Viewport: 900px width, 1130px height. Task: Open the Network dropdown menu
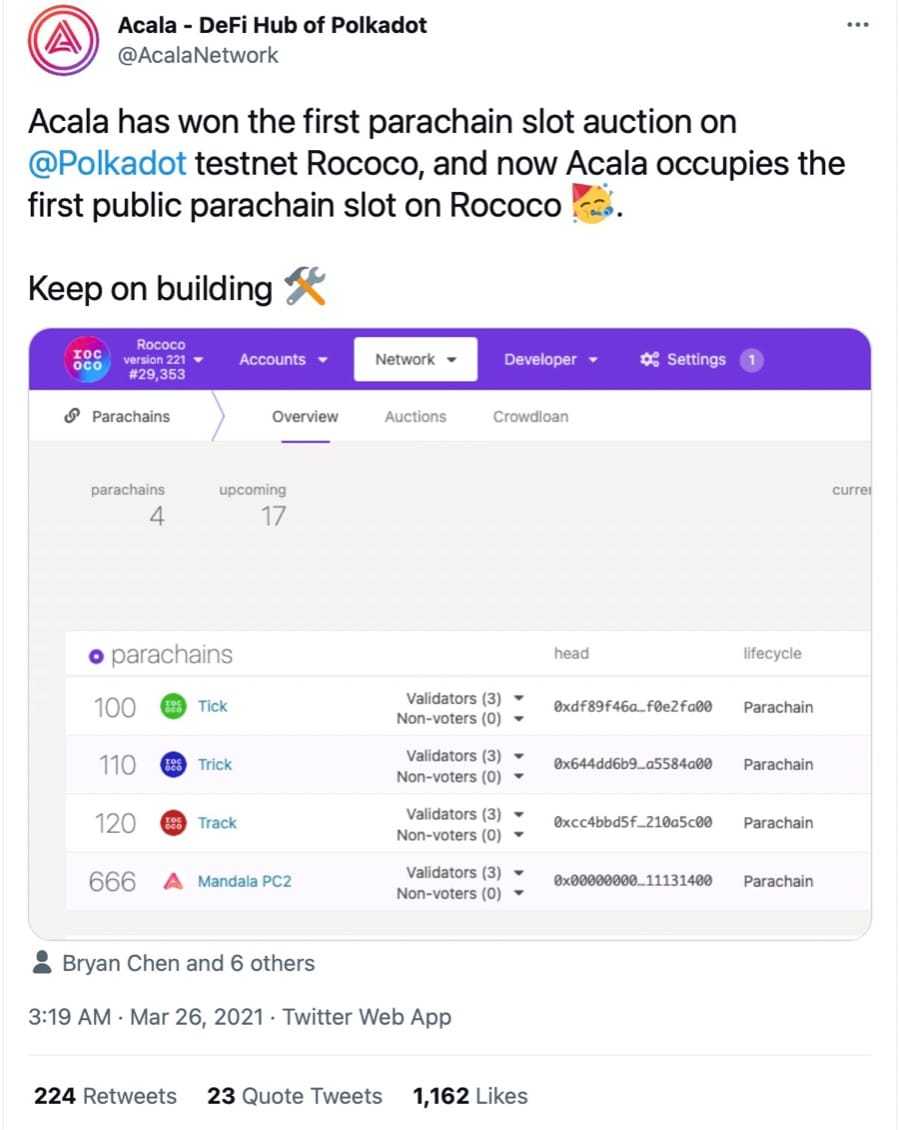pos(415,359)
